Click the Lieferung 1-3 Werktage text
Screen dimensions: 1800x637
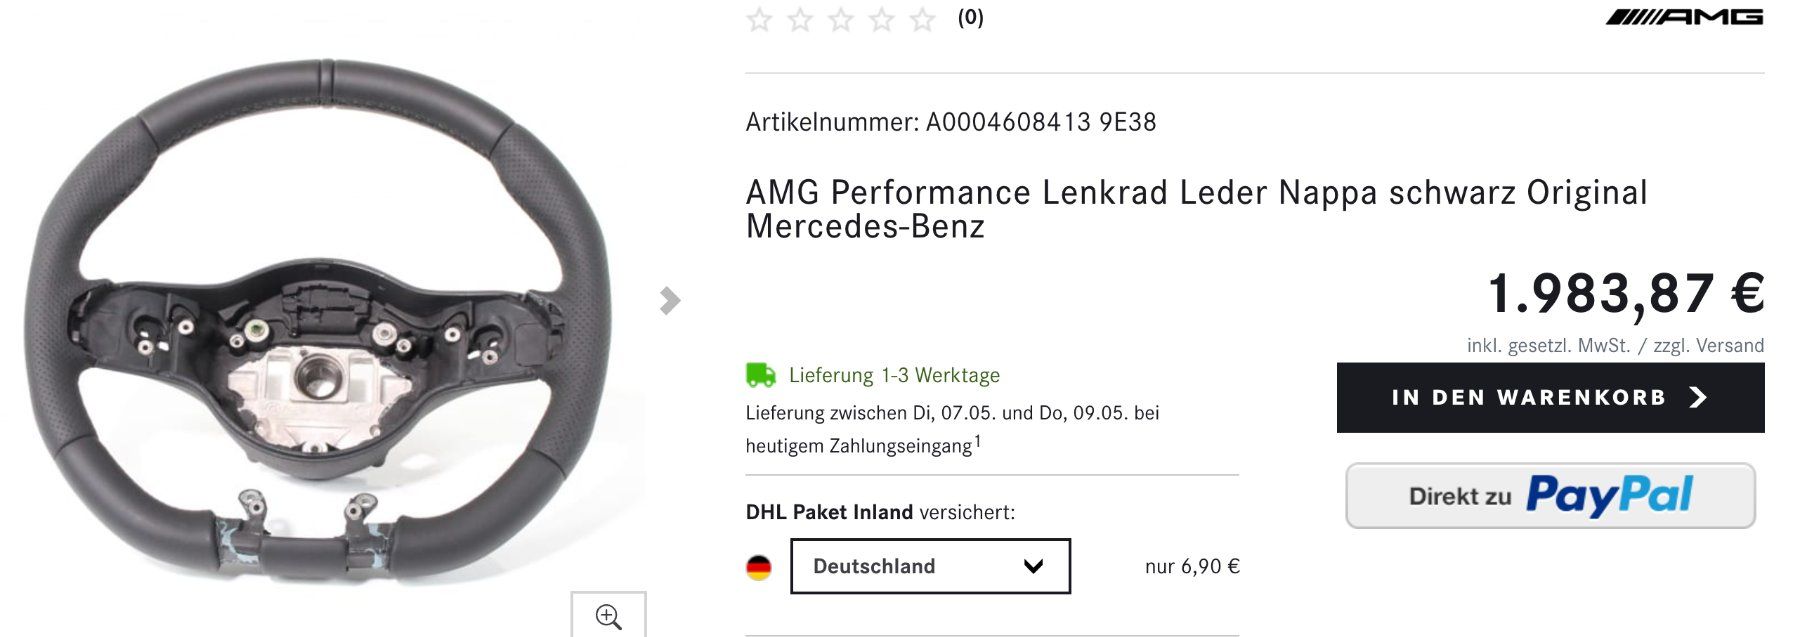pyautogui.click(x=894, y=375)
